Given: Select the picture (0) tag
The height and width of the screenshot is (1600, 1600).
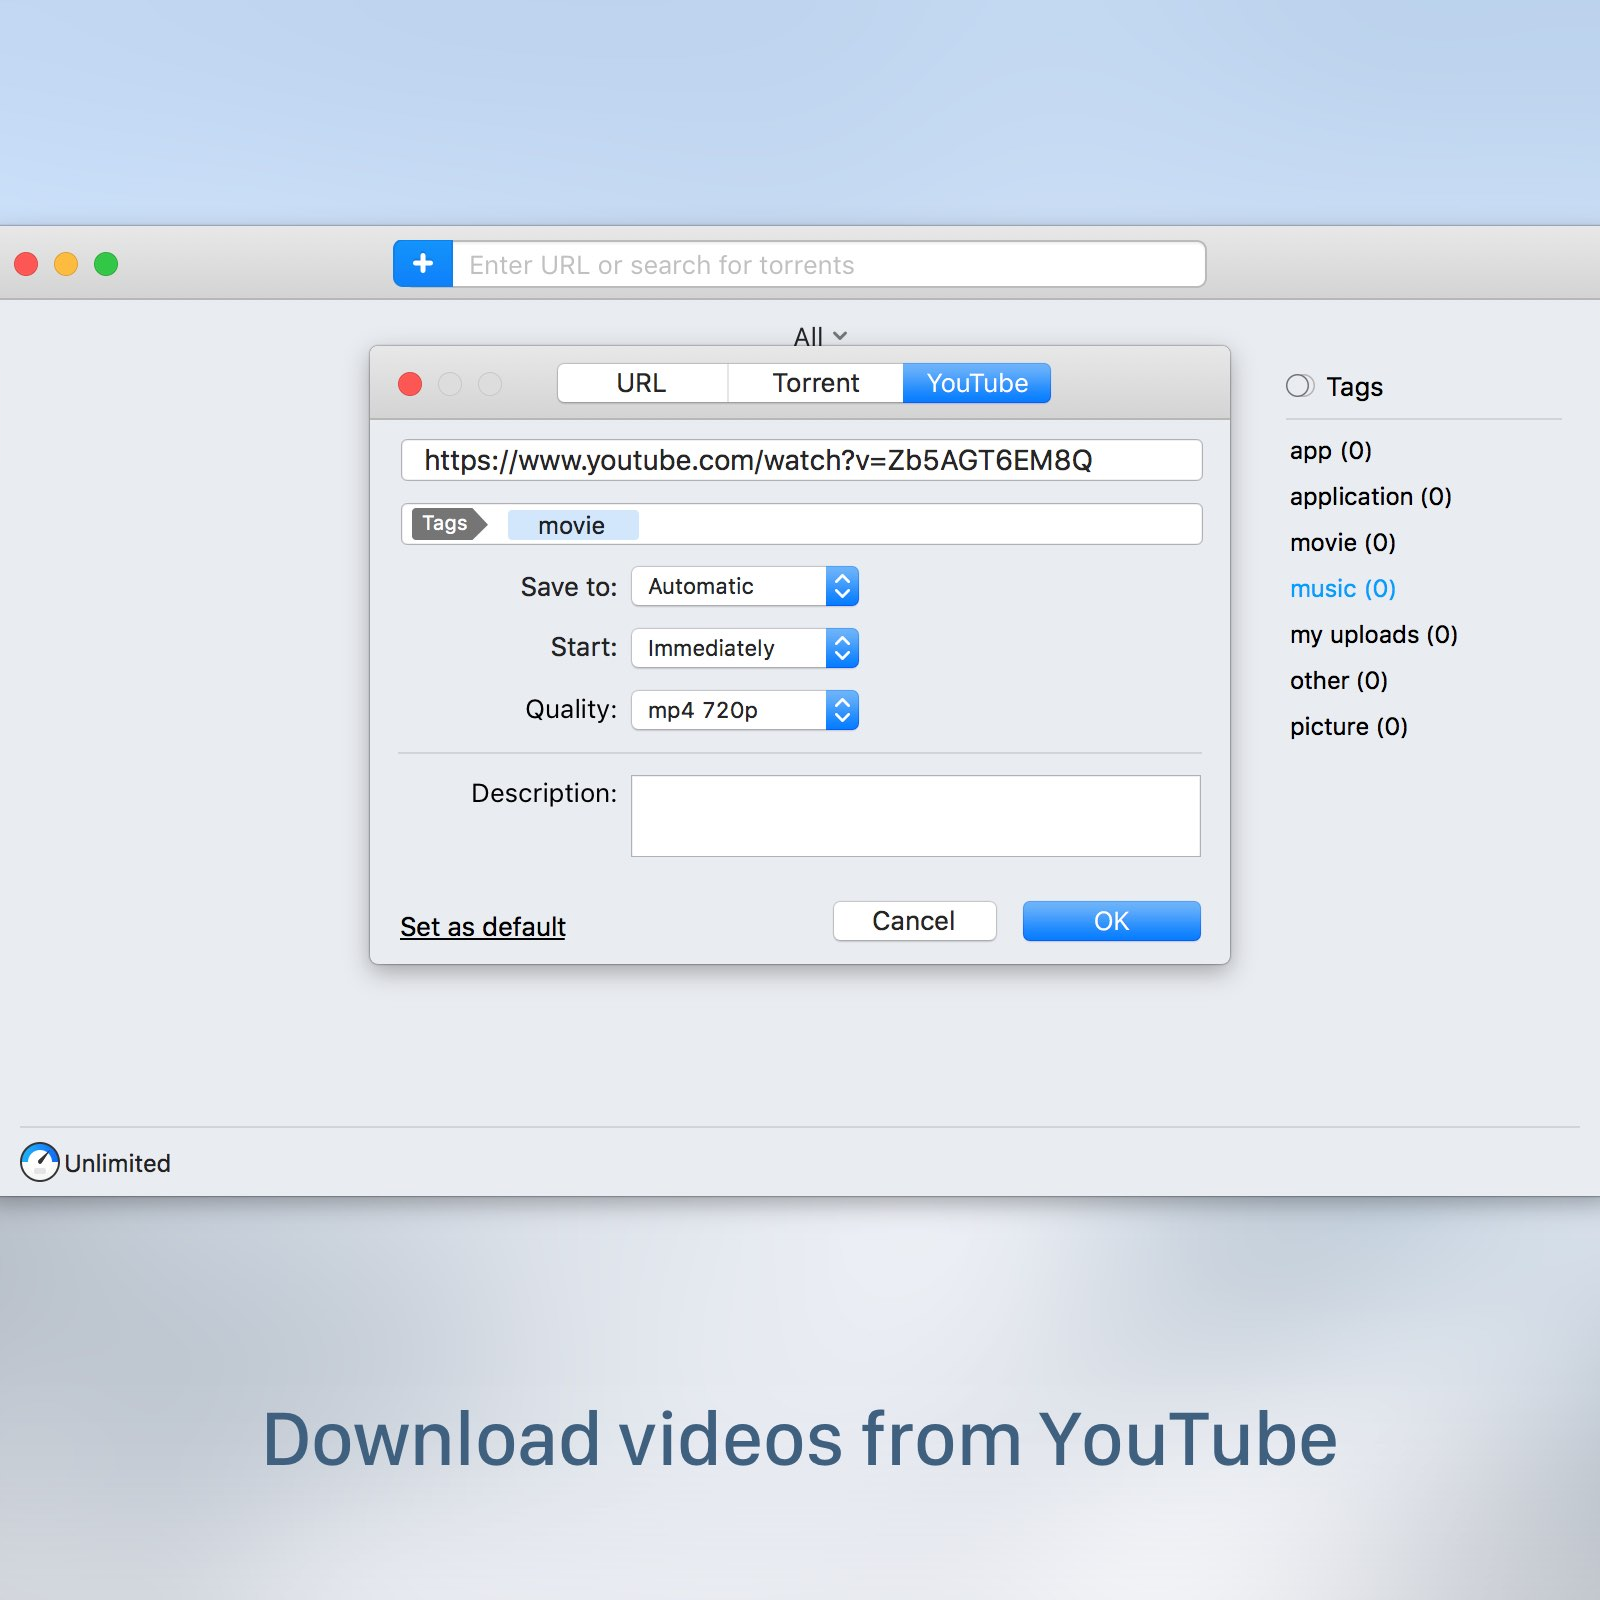Looking at the screenshot, I should point(1348,727).
